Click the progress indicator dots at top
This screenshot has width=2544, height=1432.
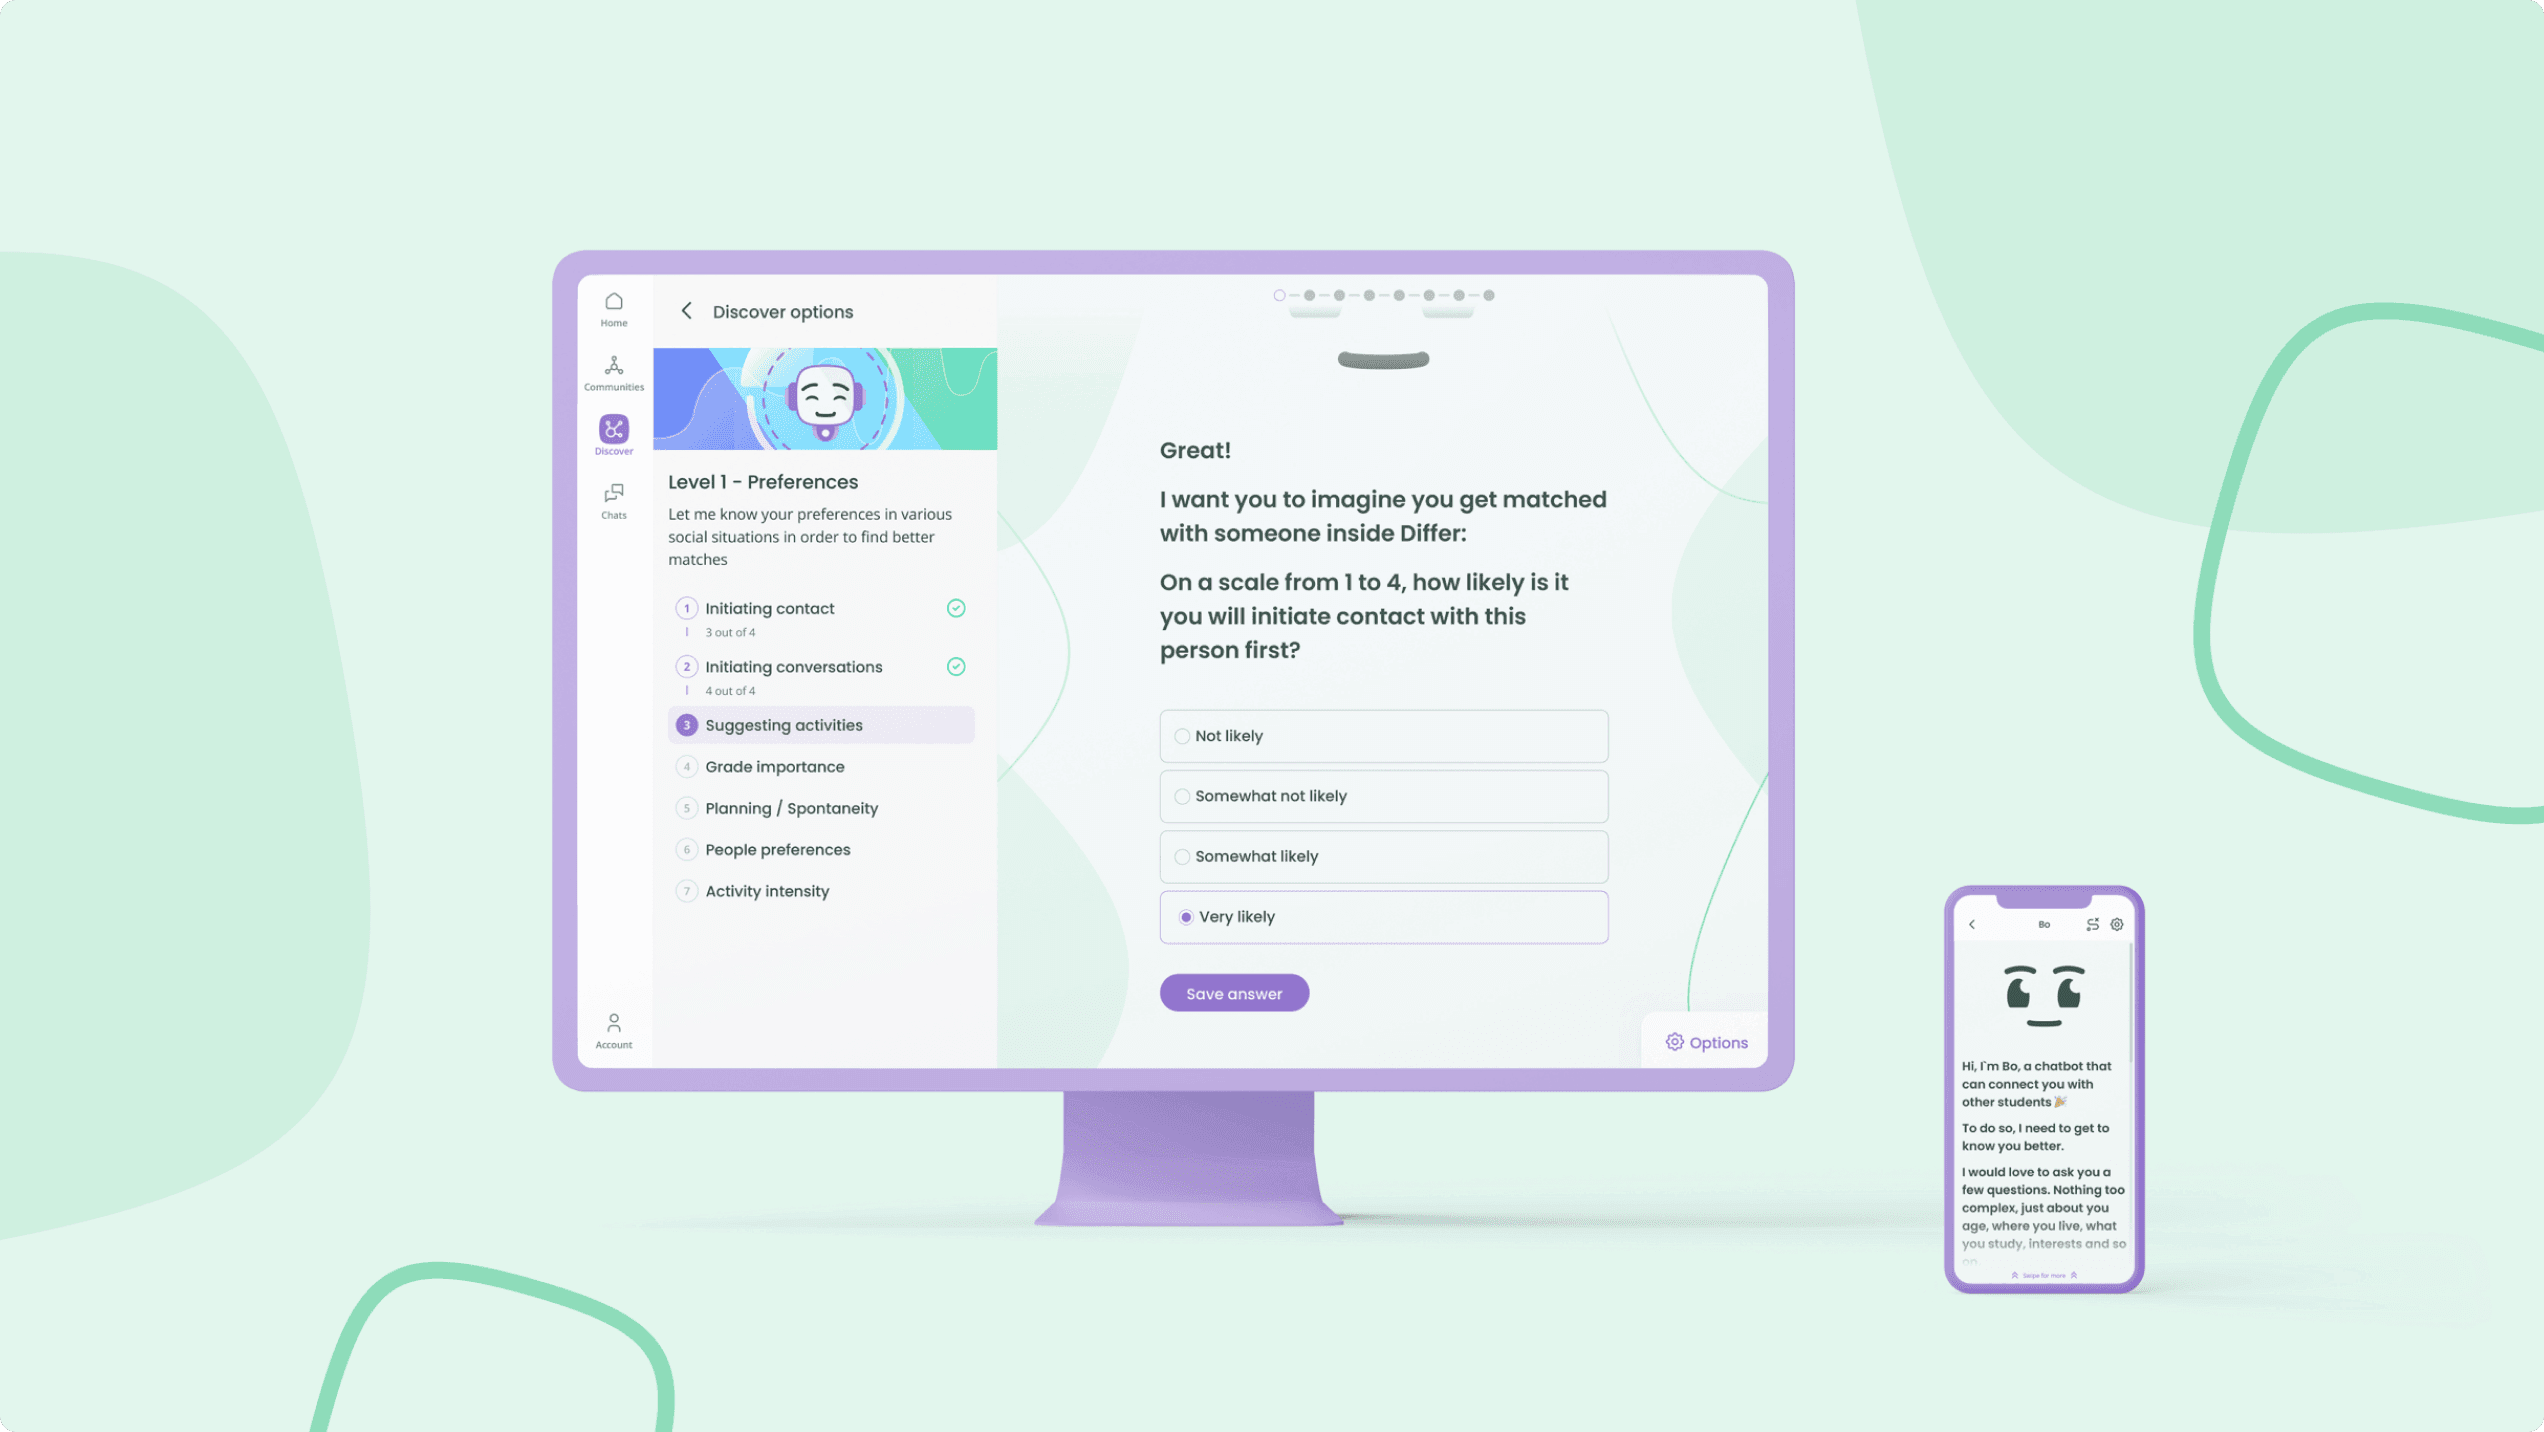click(x=1384, y=293)
